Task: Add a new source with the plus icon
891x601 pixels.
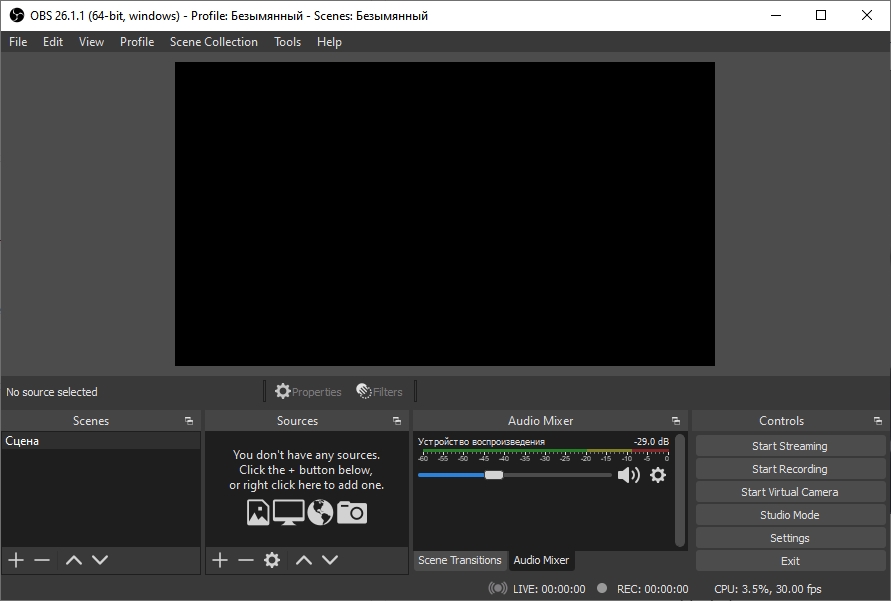Action: [x=219, y=560]
